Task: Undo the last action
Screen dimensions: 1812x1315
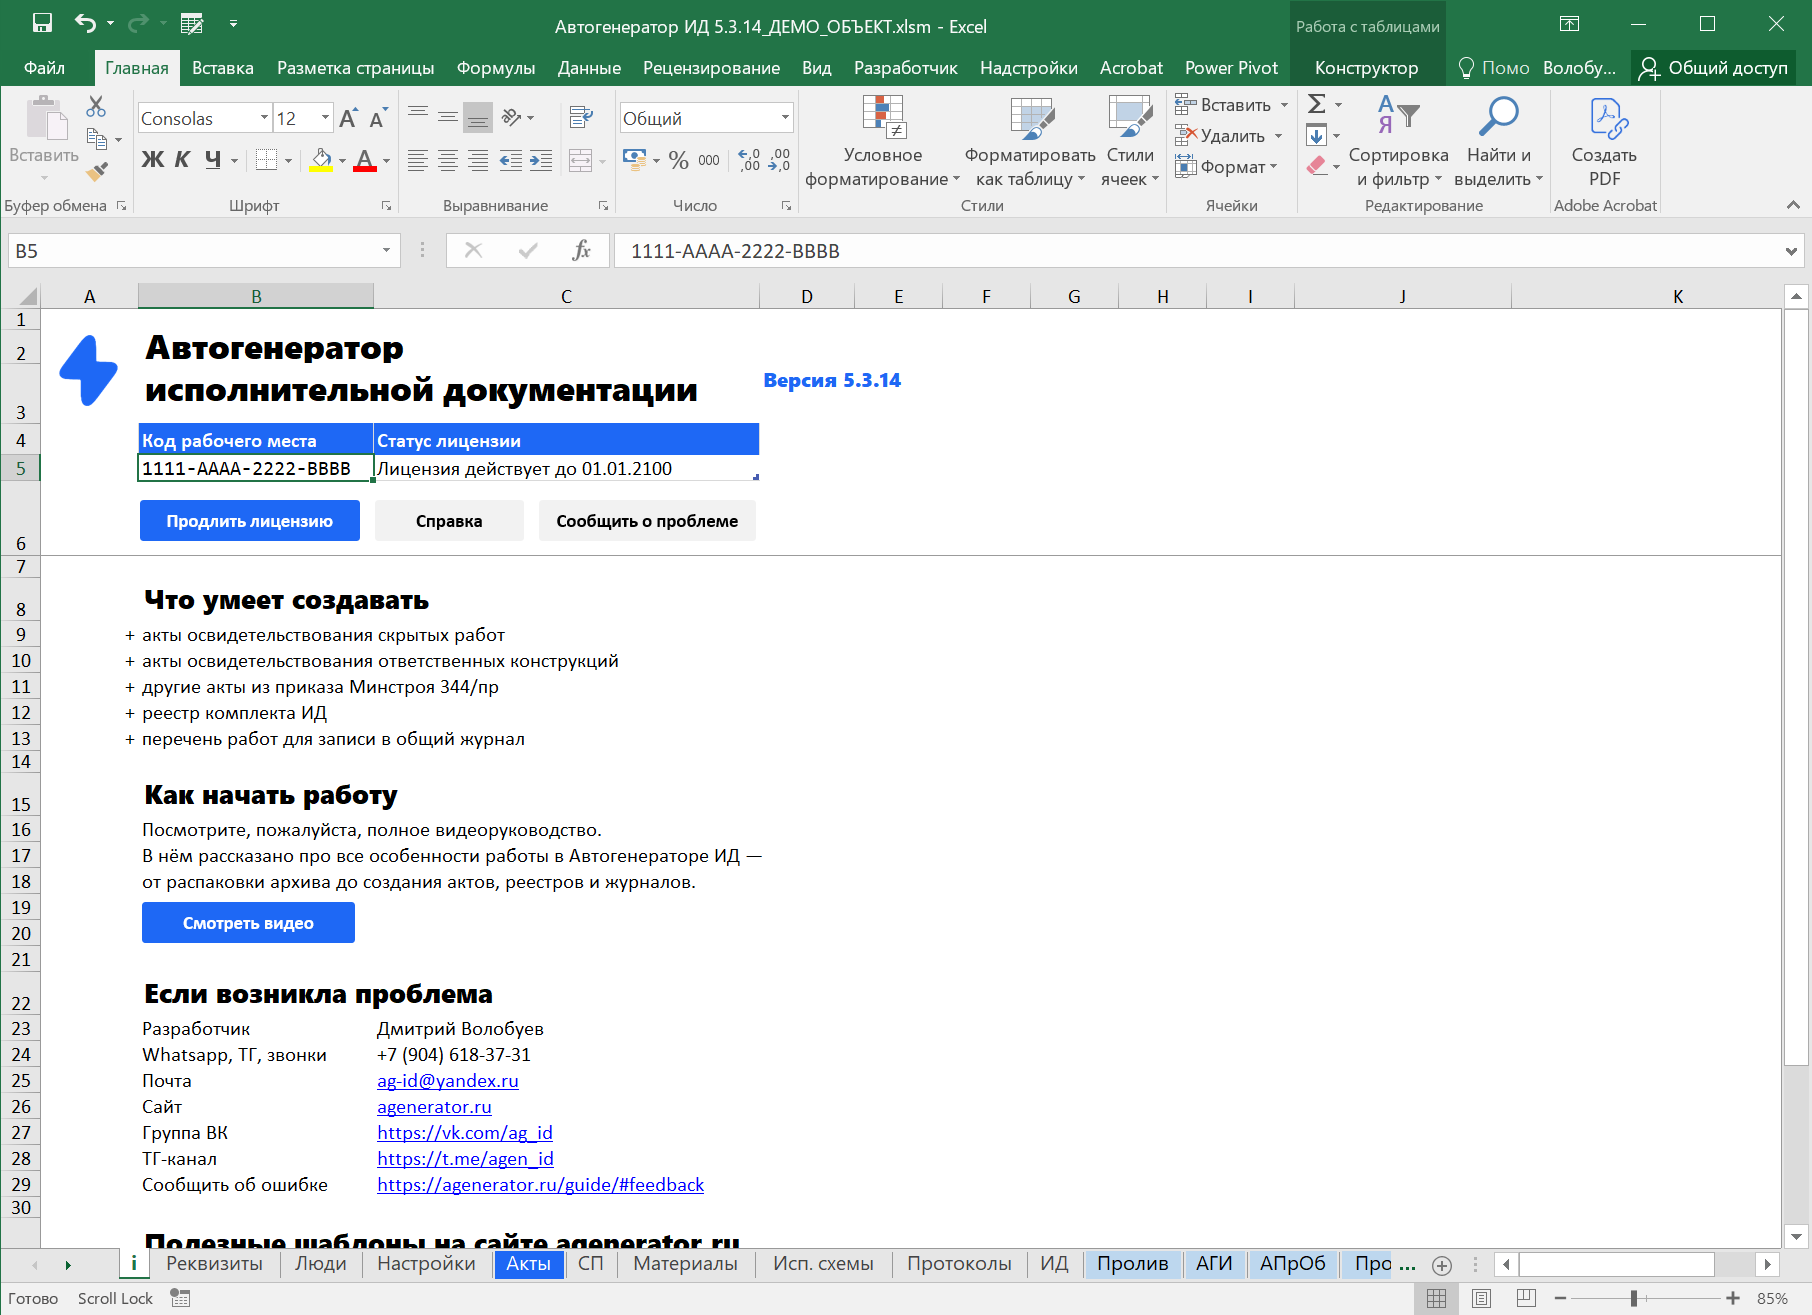Action: (x=86, y=23)
